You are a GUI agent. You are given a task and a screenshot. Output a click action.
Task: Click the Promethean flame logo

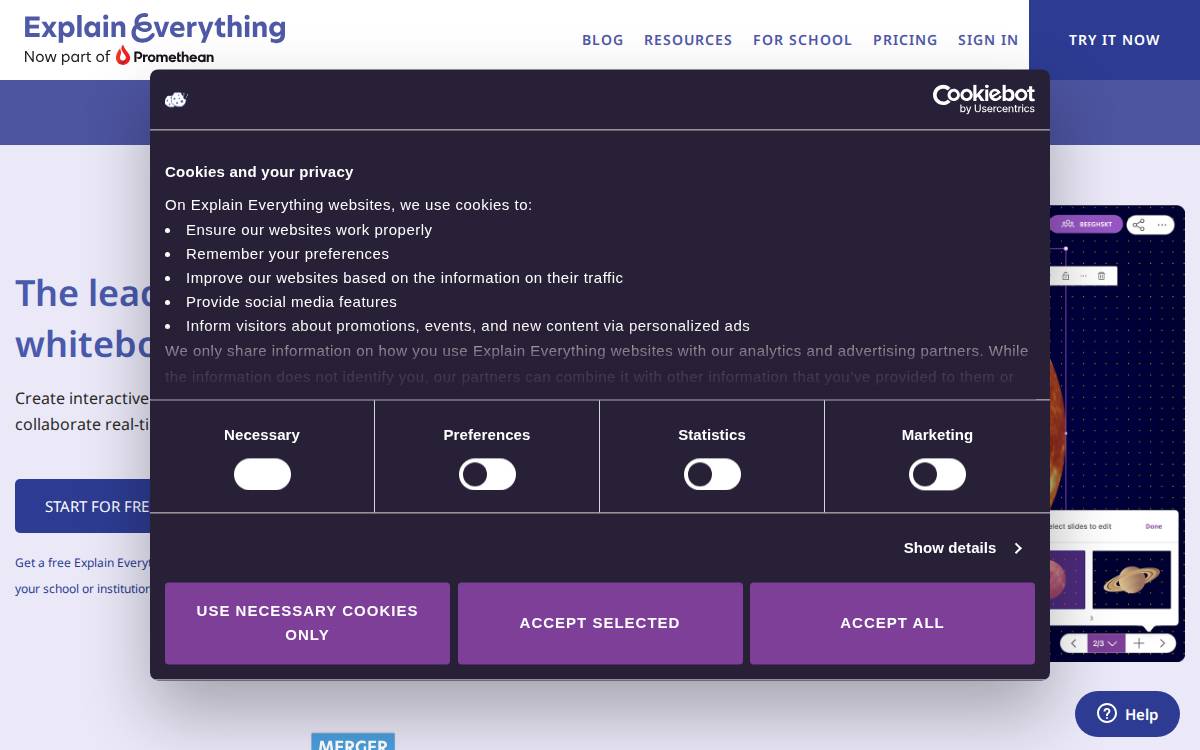pyautogui.click(x=123, y=56)
